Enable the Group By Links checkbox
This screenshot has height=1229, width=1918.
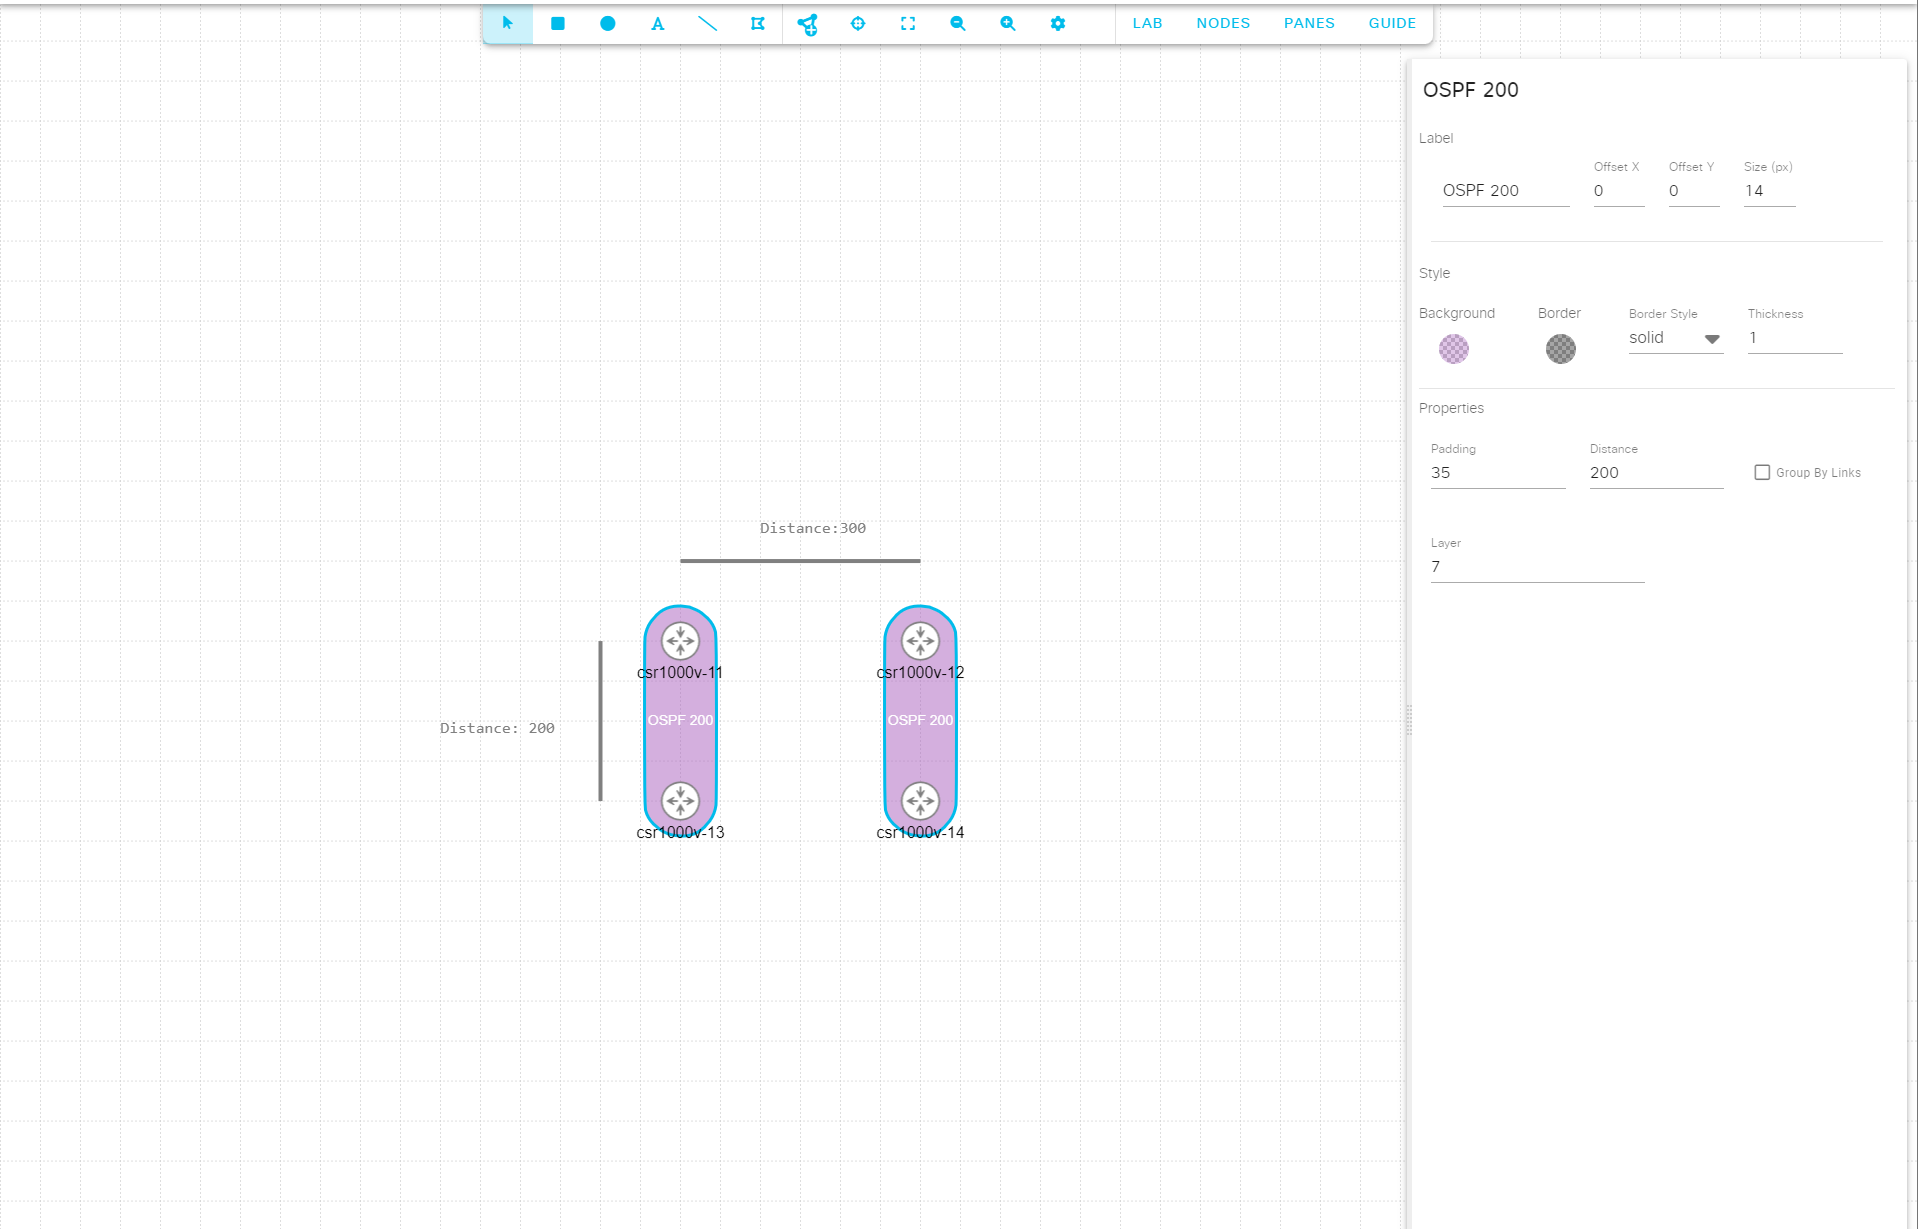(x=1763, y=472)
